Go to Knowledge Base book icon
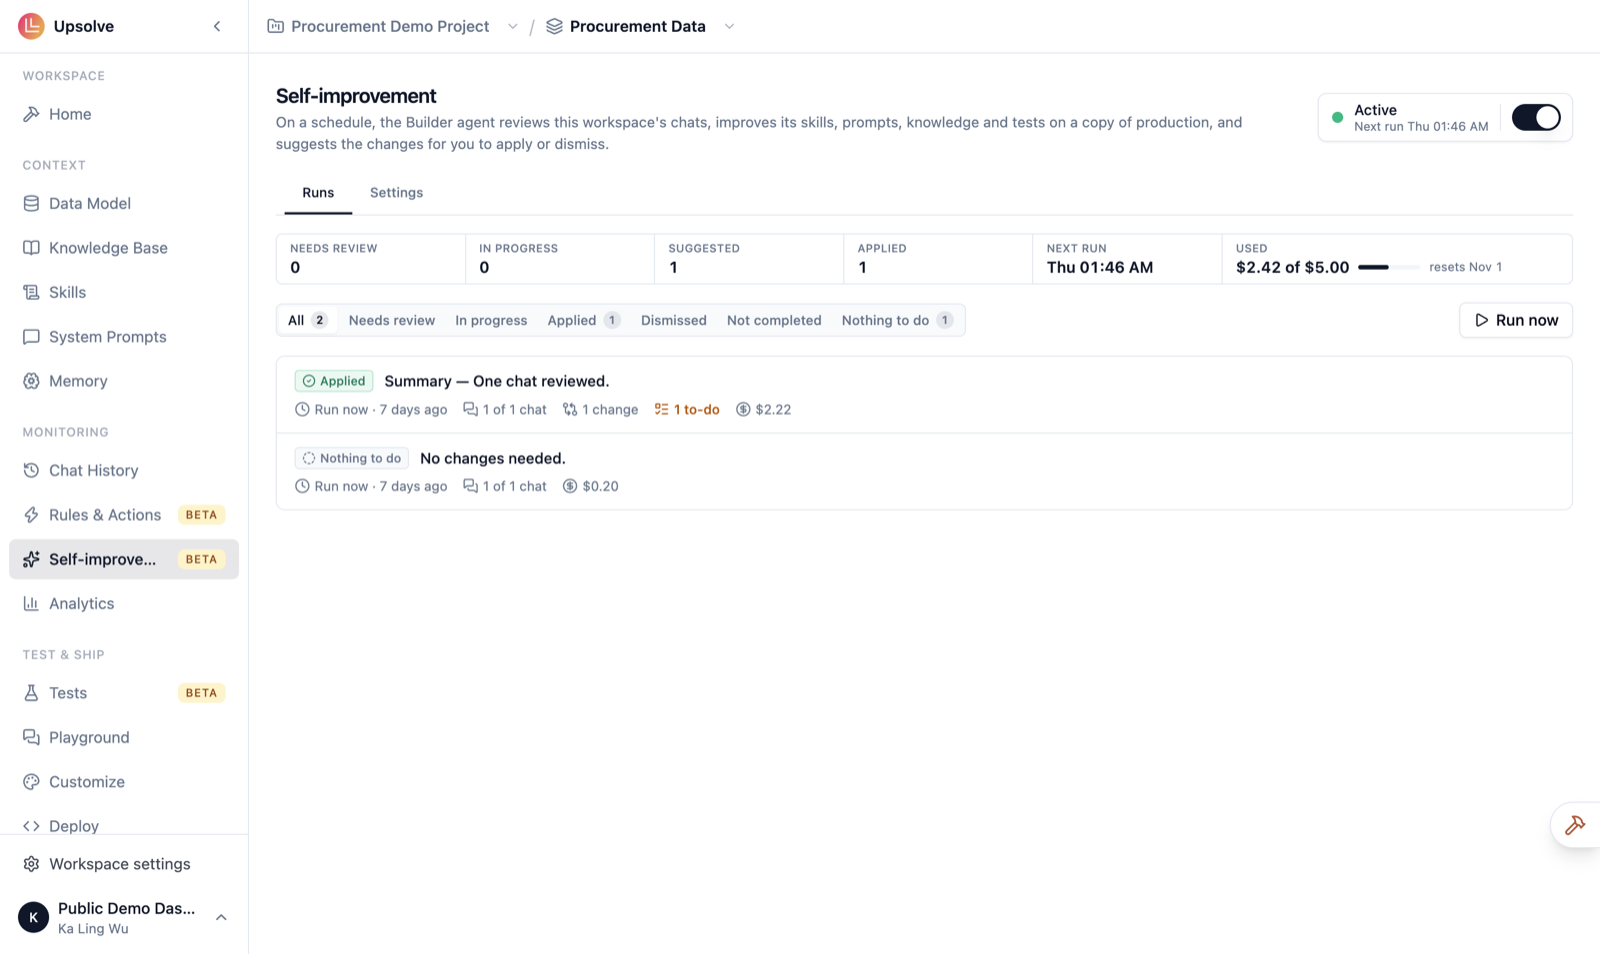 click(x=31, y=248)
